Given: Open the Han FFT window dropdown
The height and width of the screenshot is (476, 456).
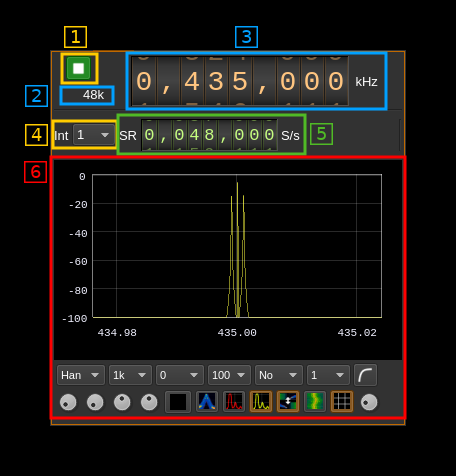Looking at the screenshot, I should (x=81, y=375).
